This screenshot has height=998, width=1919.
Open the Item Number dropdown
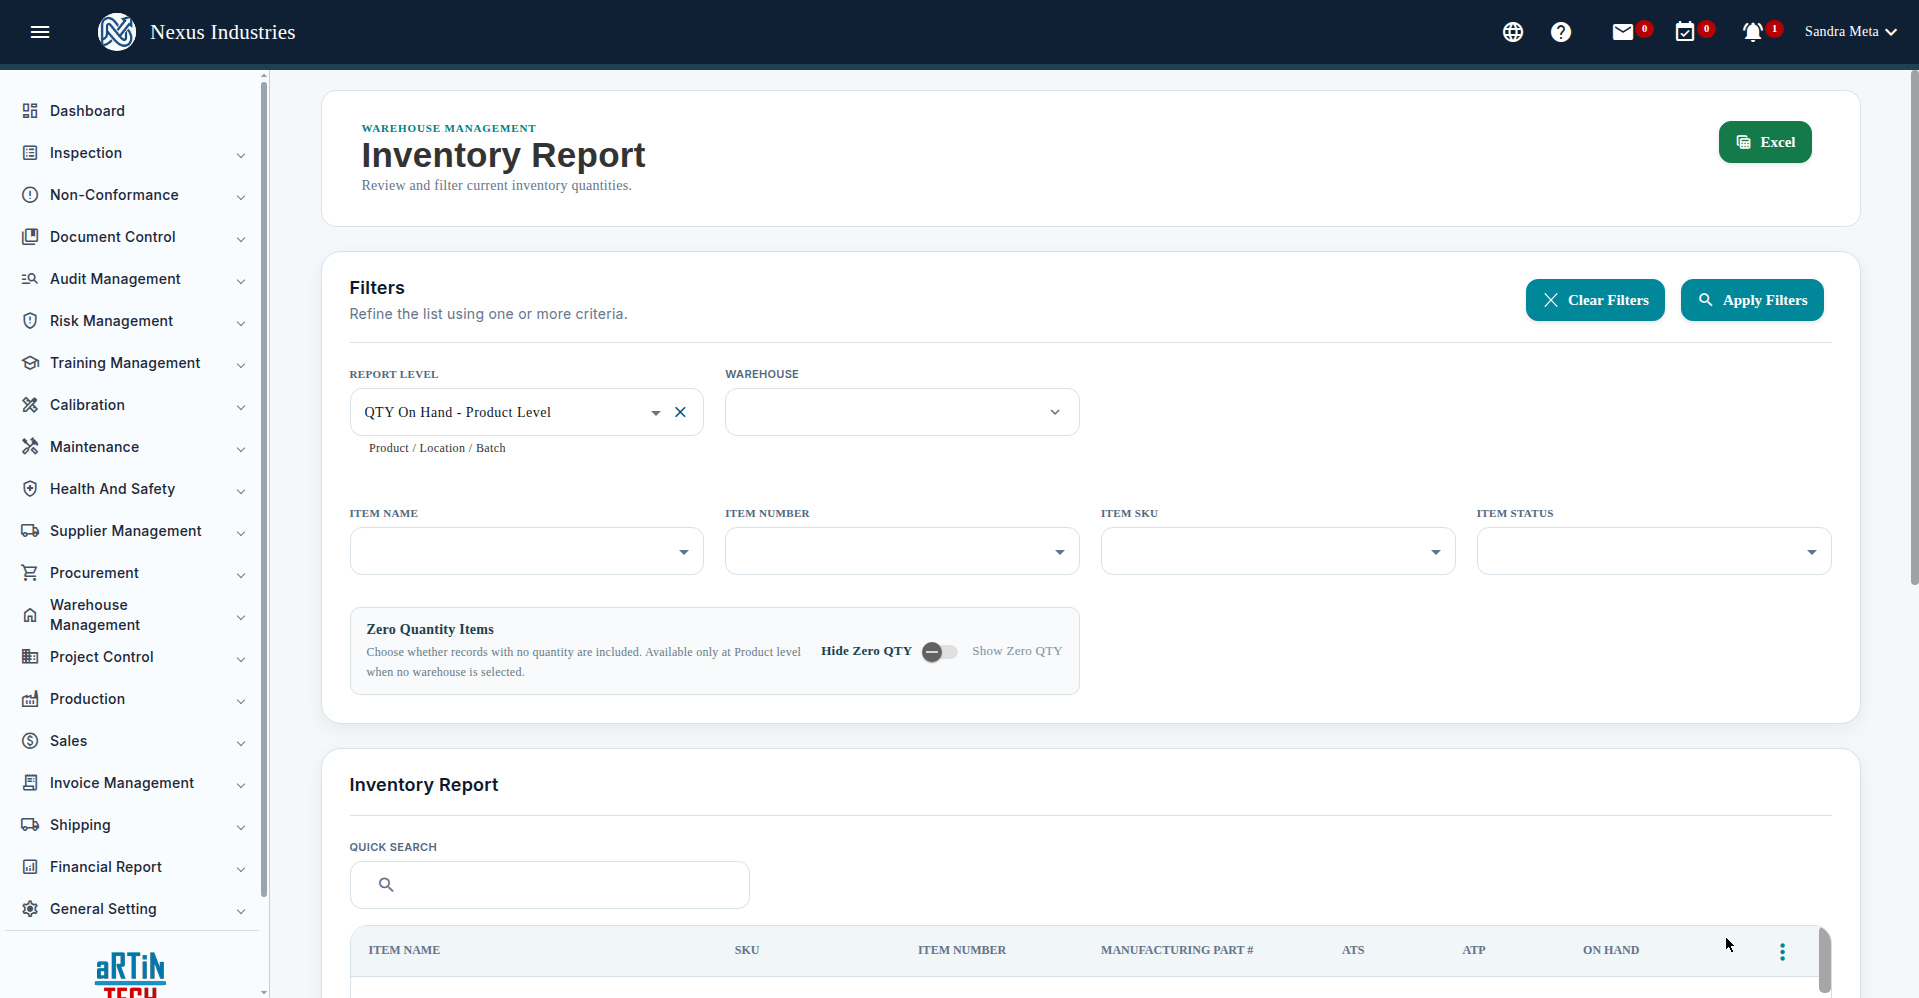click(x=902, y=551)
